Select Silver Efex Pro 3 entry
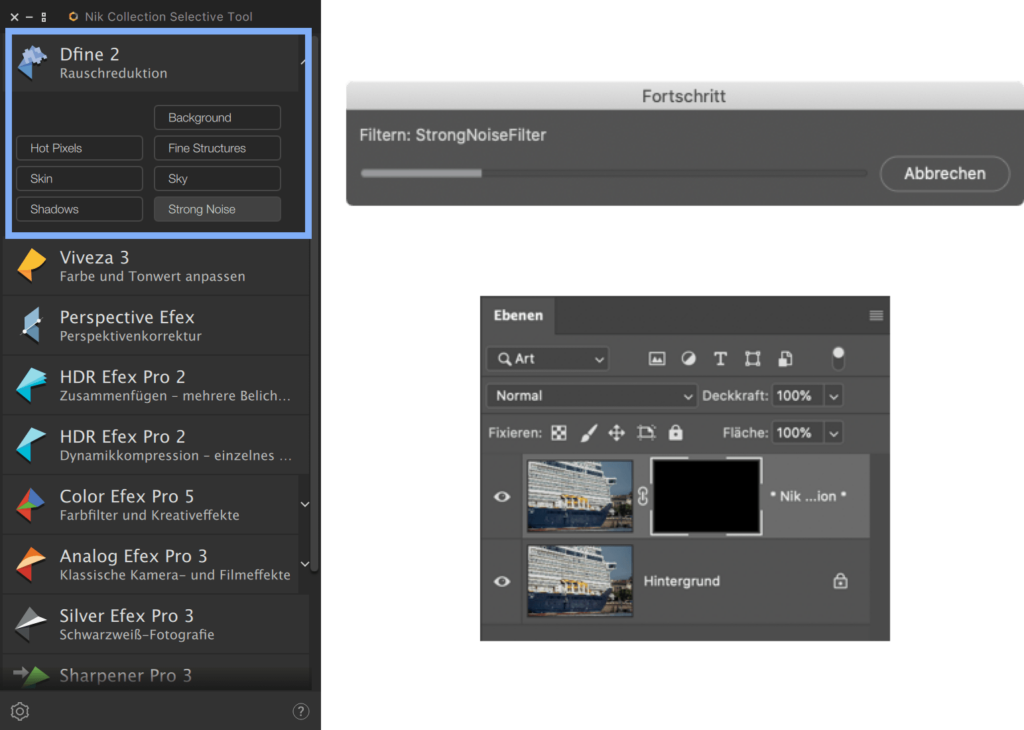Viewport: 1024px width, 730px height. (x=156, y=624)
